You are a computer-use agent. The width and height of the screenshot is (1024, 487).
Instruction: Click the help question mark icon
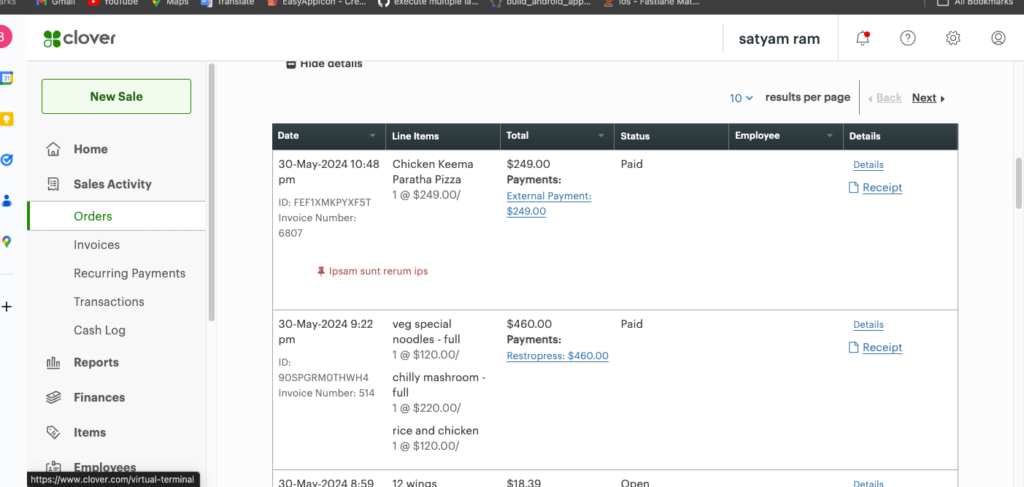coord(908,38)
